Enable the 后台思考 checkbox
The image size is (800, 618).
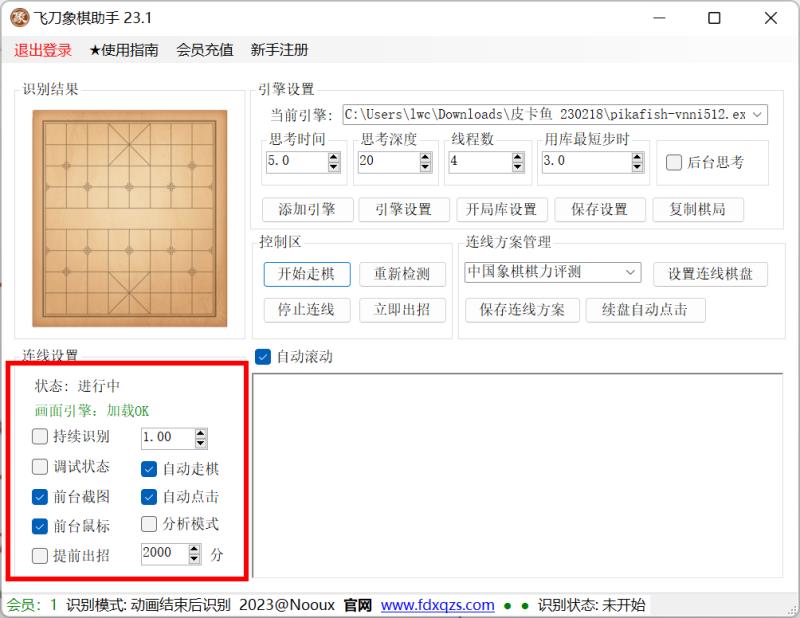tap(674, 162)
